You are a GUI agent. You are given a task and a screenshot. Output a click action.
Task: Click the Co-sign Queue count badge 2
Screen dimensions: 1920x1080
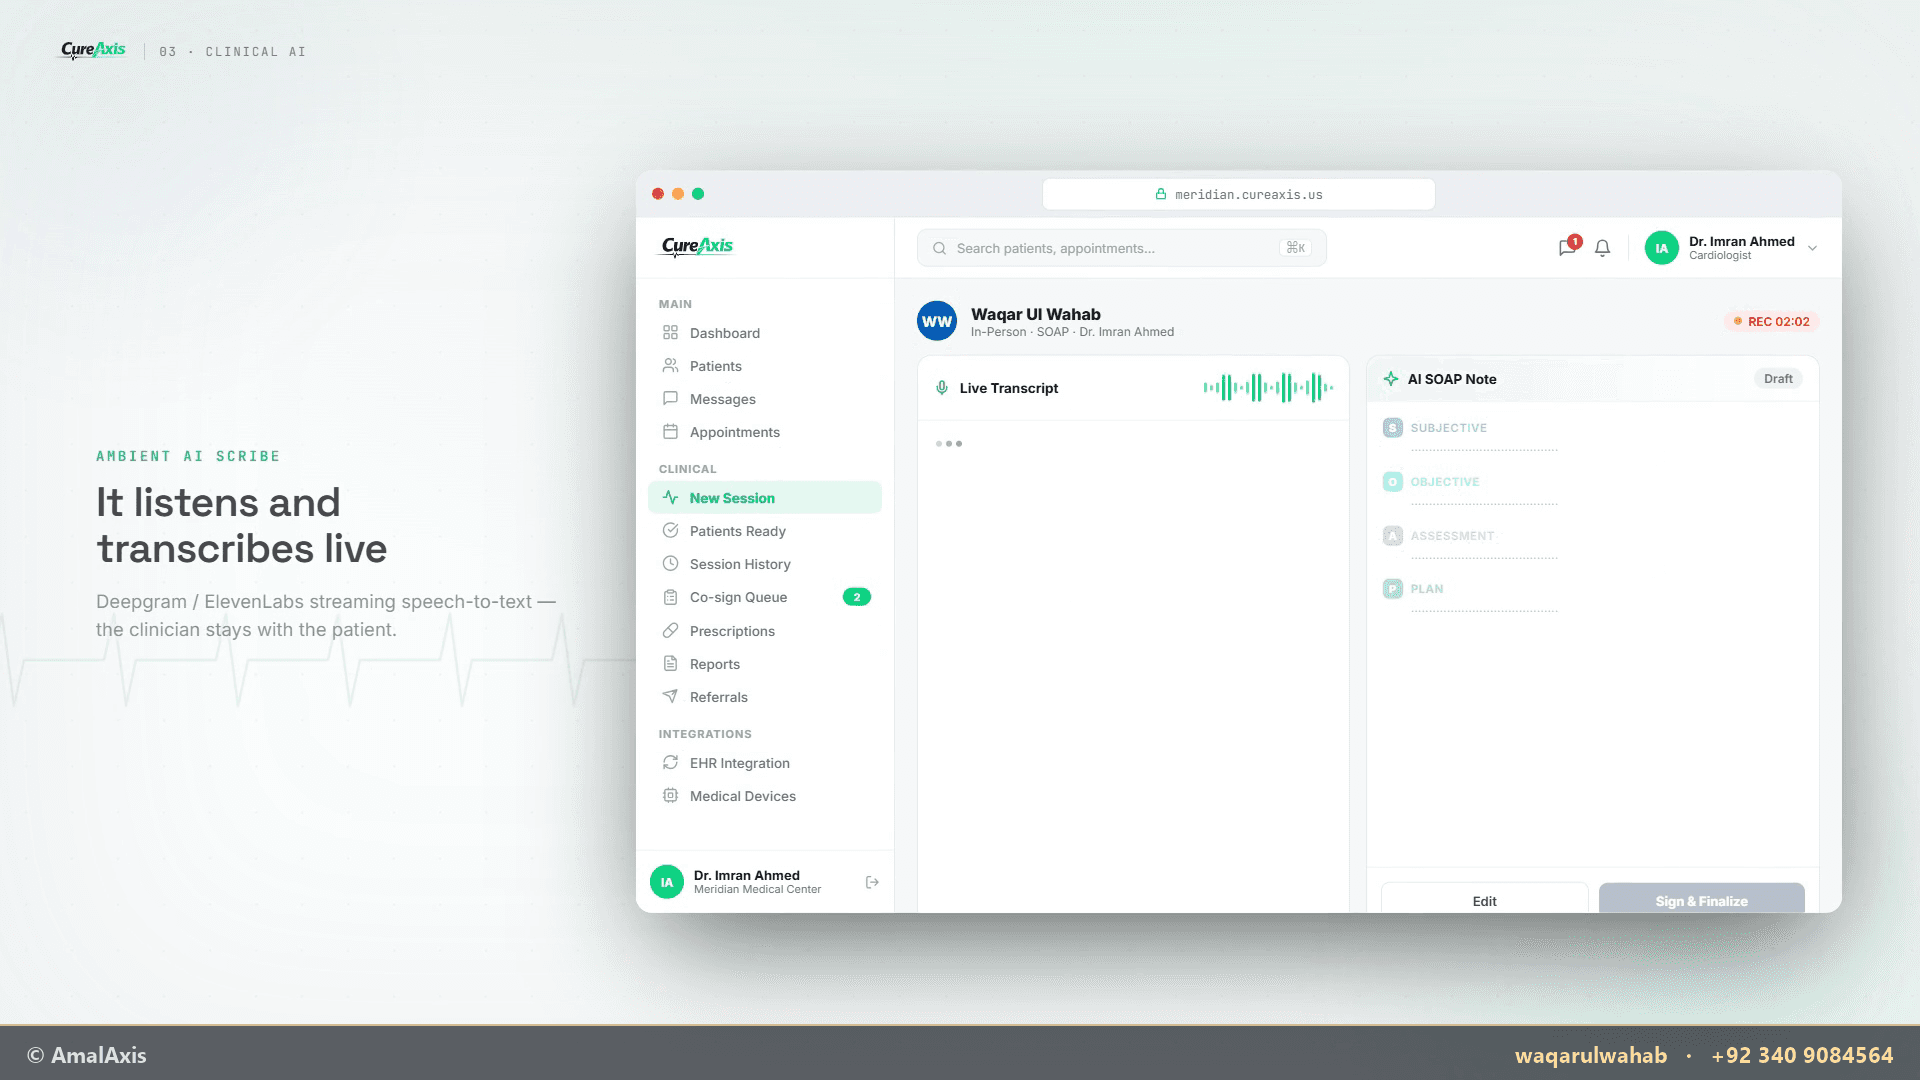tap(857, 597)
